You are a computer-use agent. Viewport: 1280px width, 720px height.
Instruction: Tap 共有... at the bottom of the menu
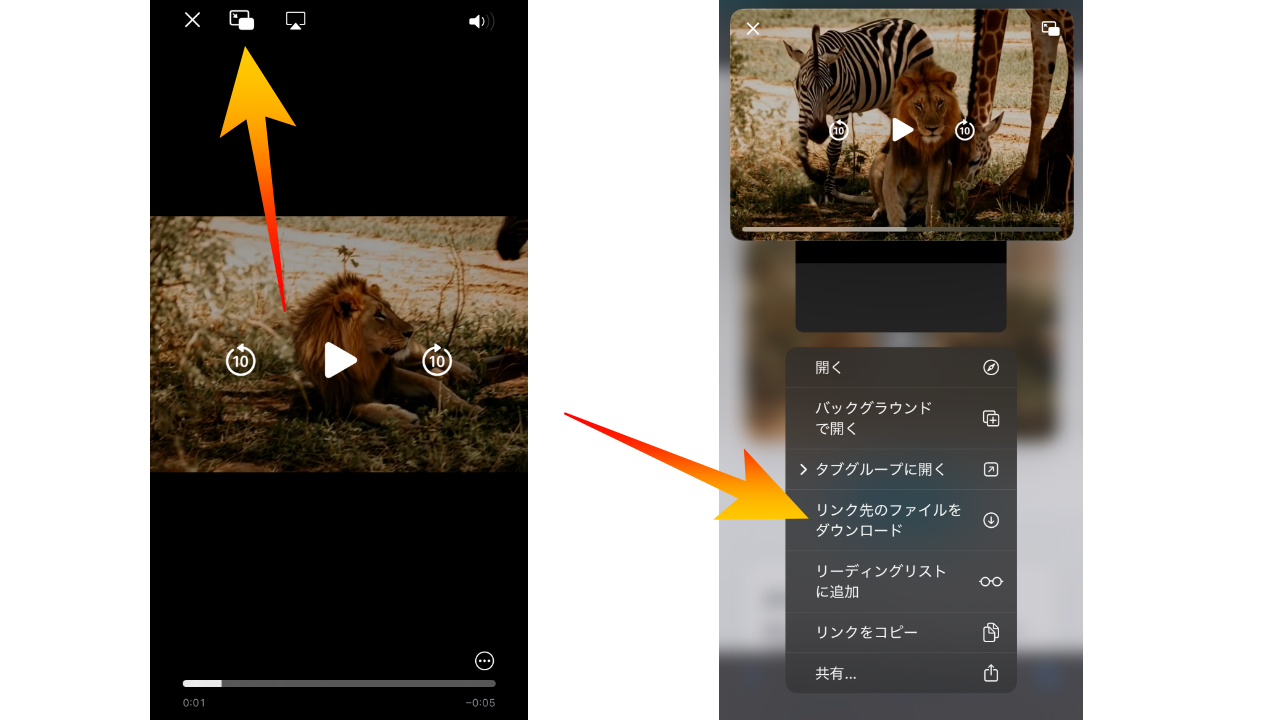click(835, 672)
